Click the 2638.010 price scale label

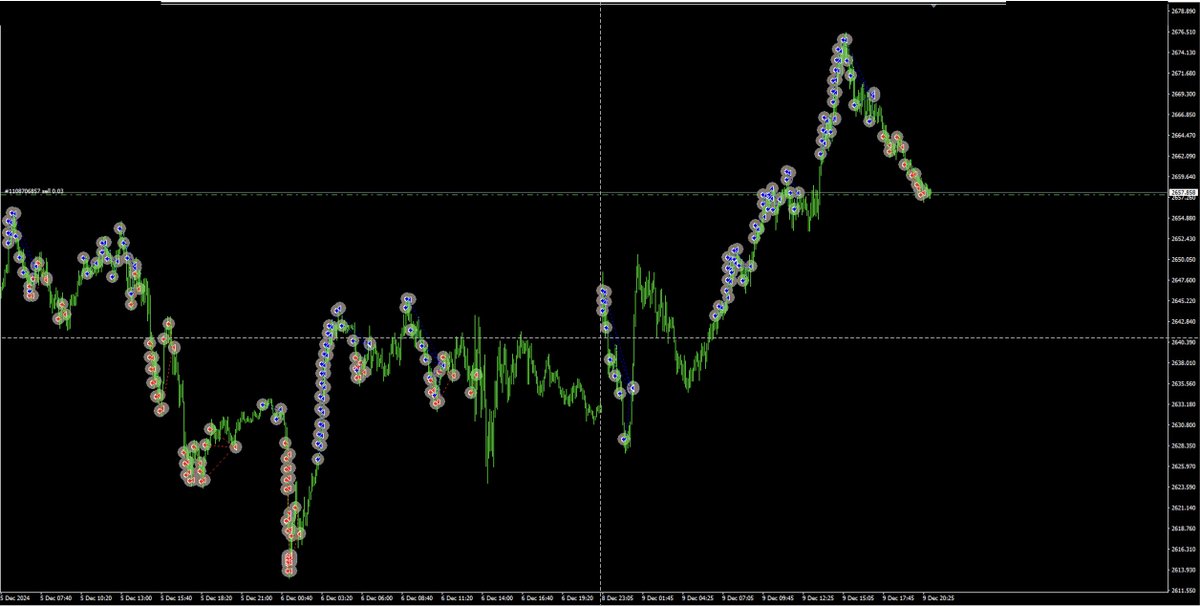[1183, 363]
